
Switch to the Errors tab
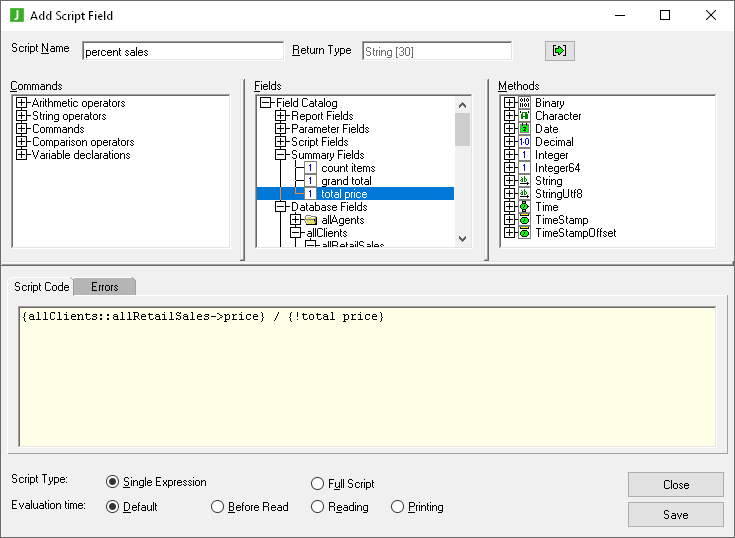(x=105, y=287)
